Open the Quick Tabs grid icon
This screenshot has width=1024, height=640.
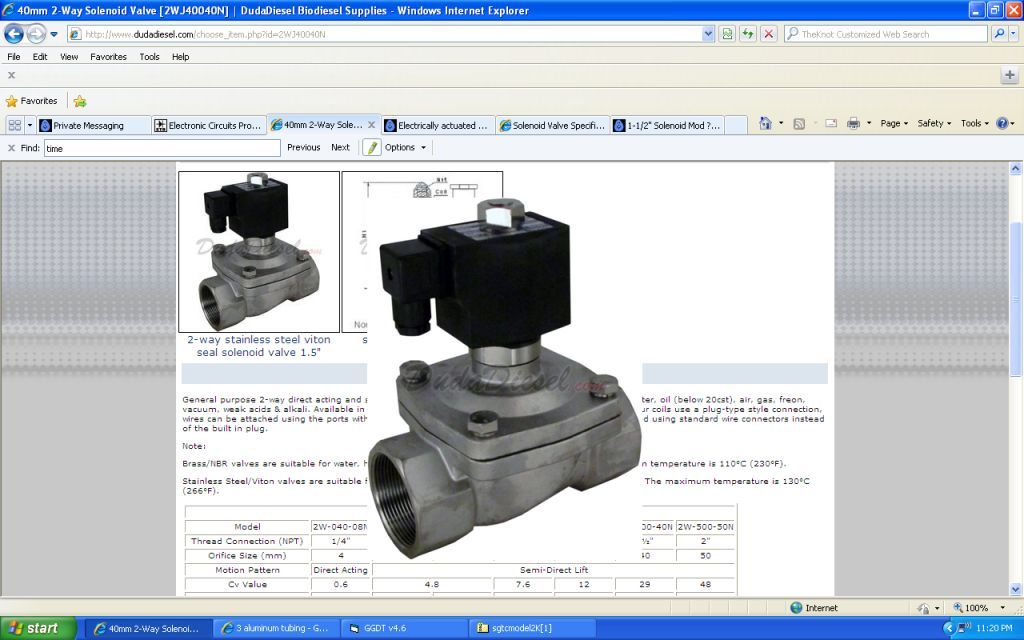click(x=14, y=125)
